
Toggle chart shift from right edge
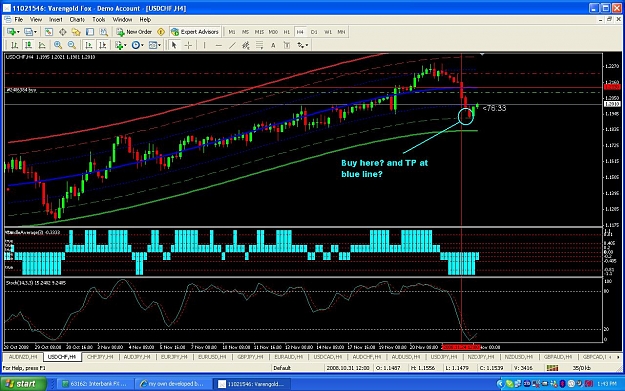102,45
